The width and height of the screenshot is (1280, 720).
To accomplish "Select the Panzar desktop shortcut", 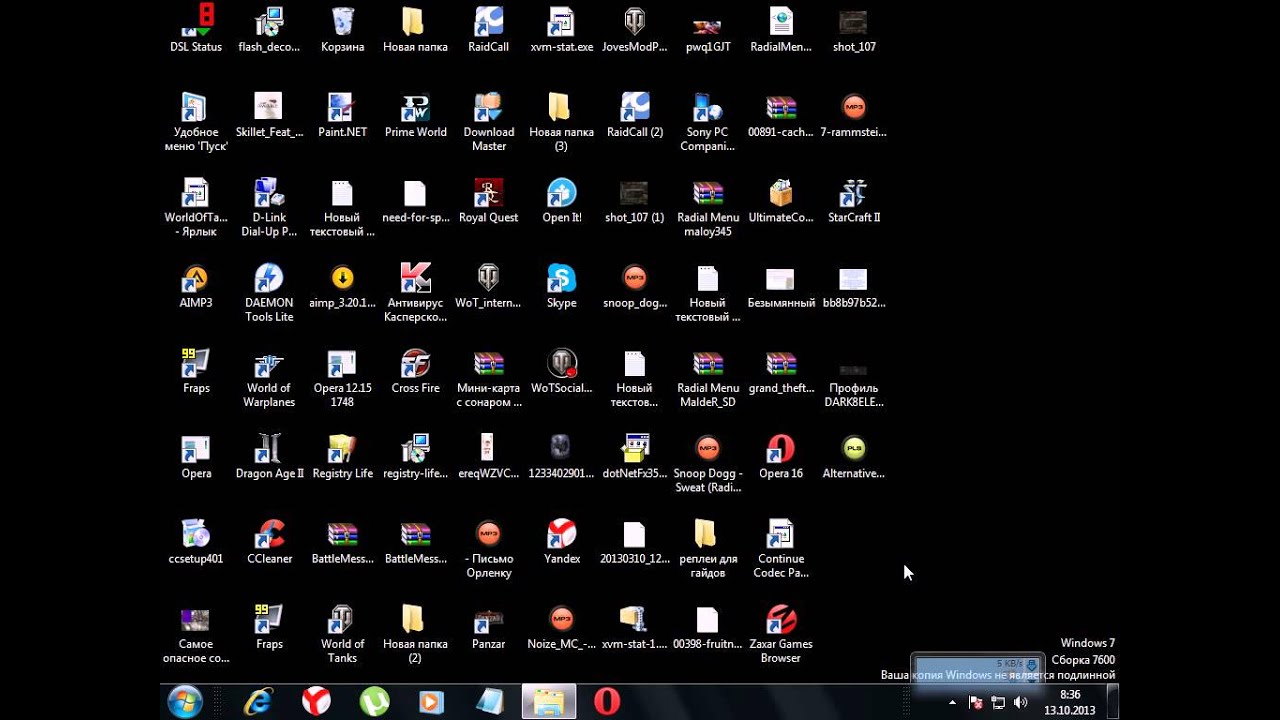I will pyautogui.click(x=488, y=627).
